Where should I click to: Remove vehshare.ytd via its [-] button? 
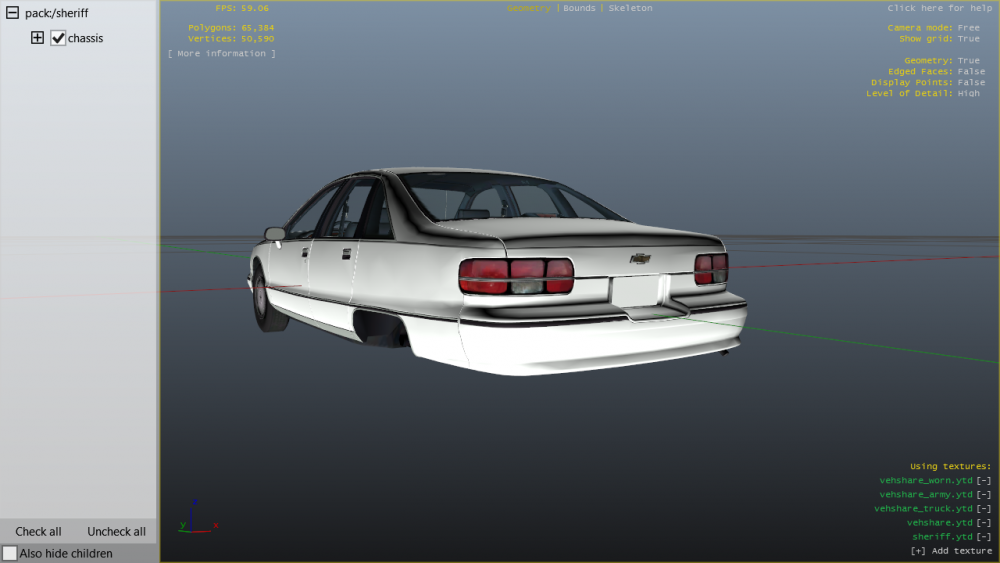[x=983, y=523]
